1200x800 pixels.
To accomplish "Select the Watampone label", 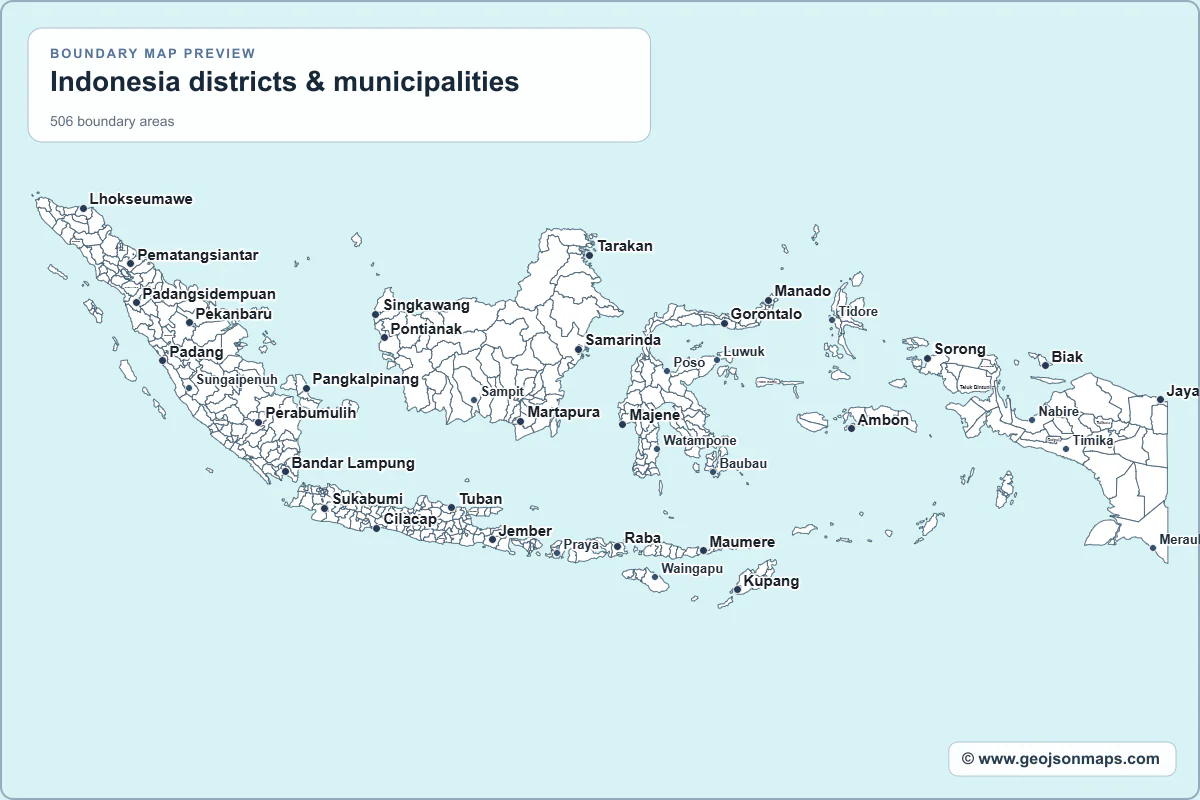I will tap(700, 440).
